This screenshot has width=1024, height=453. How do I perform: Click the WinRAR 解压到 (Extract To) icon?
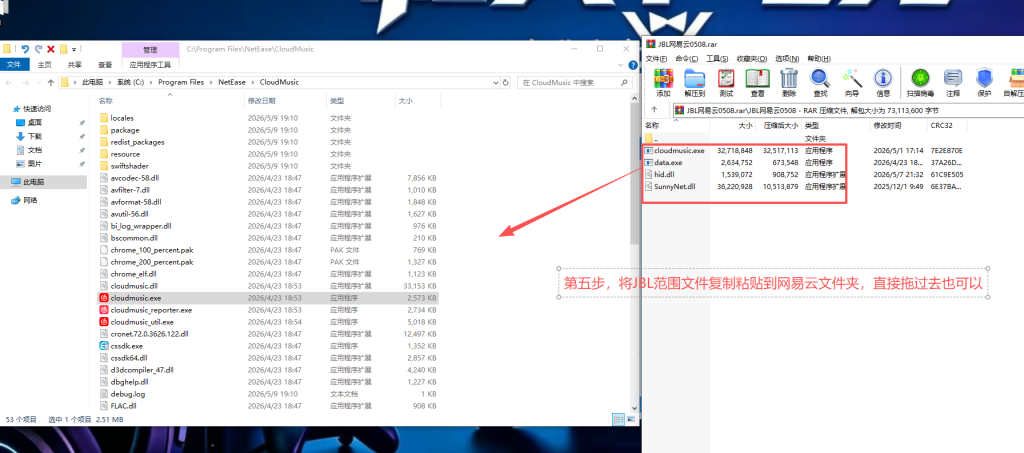[694, 83]
